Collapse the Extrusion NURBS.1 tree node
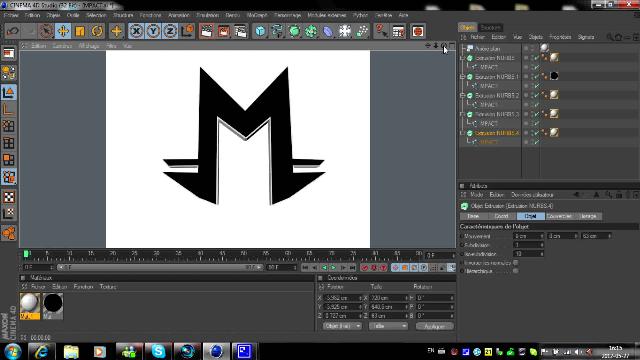 tap(462, 77)
